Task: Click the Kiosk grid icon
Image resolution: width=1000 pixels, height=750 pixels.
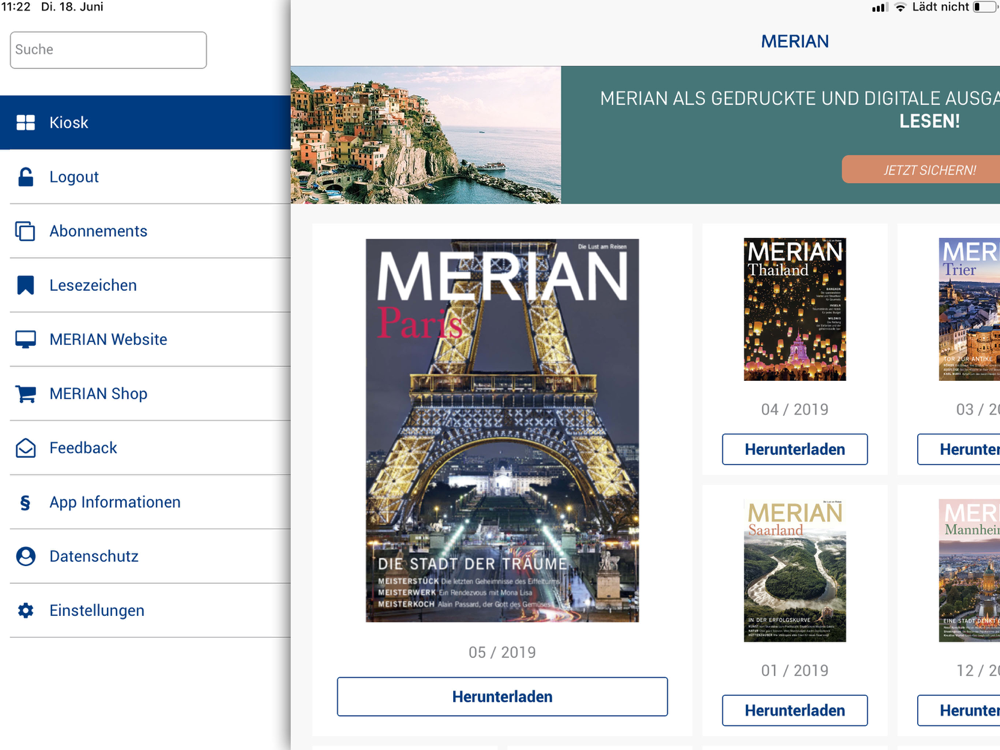Action: pyautogui.click(x=26, y=122)
